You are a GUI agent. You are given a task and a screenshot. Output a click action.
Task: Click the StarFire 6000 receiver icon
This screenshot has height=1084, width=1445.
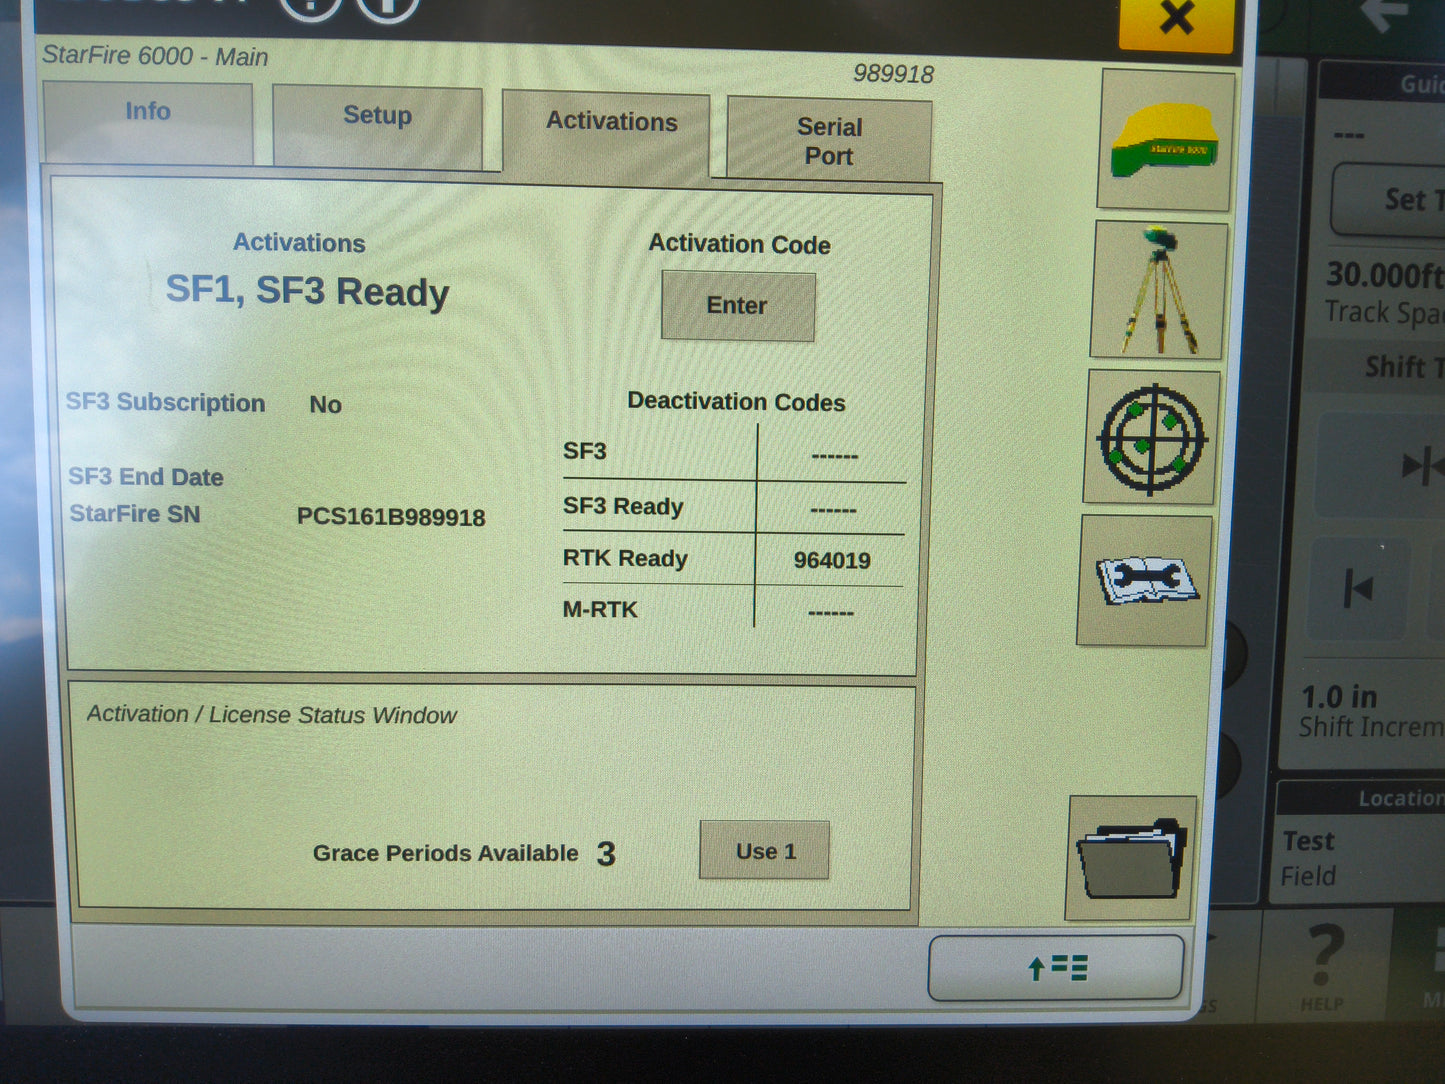pos(1163,140)
